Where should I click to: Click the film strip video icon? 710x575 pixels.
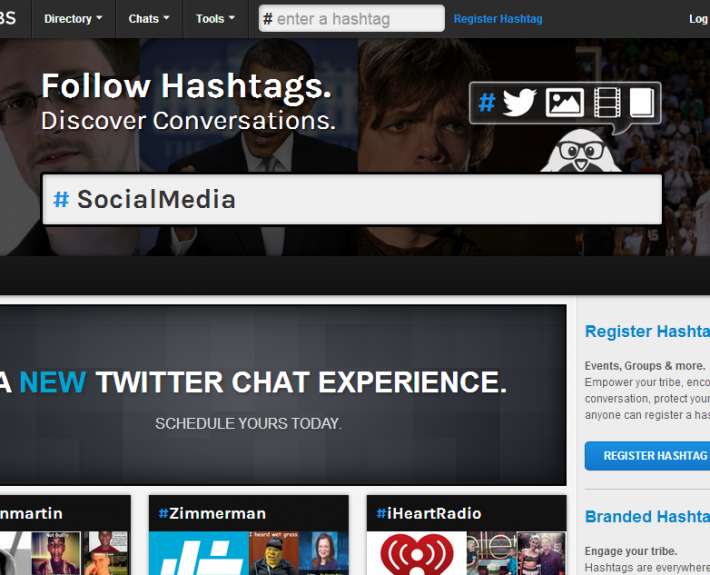607,102
